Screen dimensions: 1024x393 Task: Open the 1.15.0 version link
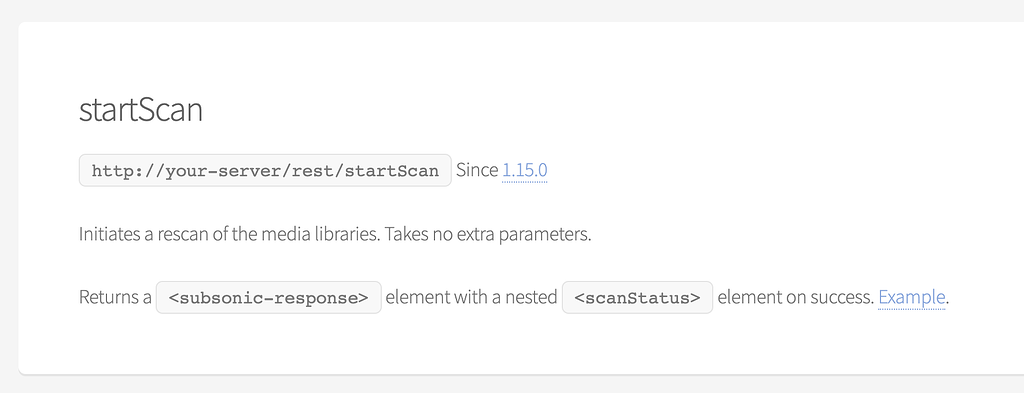click(x=524, y=170)
